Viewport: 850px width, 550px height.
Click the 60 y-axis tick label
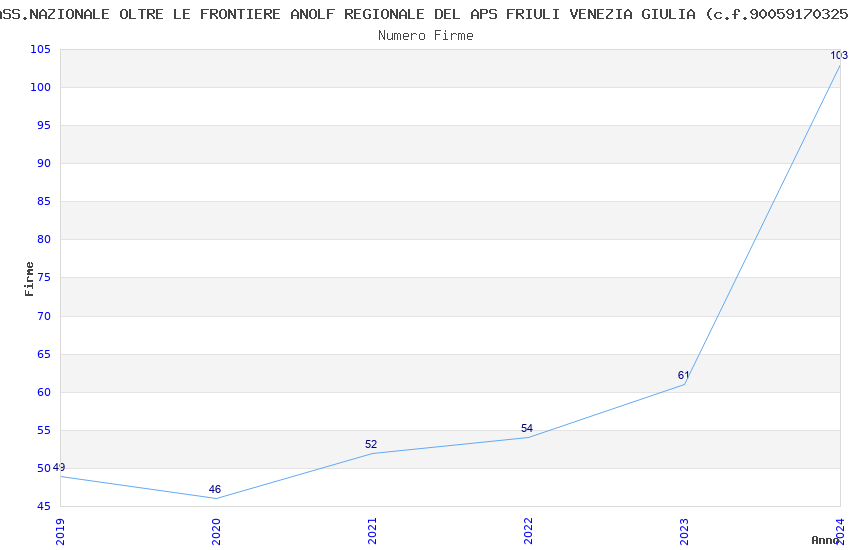(43, 392)
